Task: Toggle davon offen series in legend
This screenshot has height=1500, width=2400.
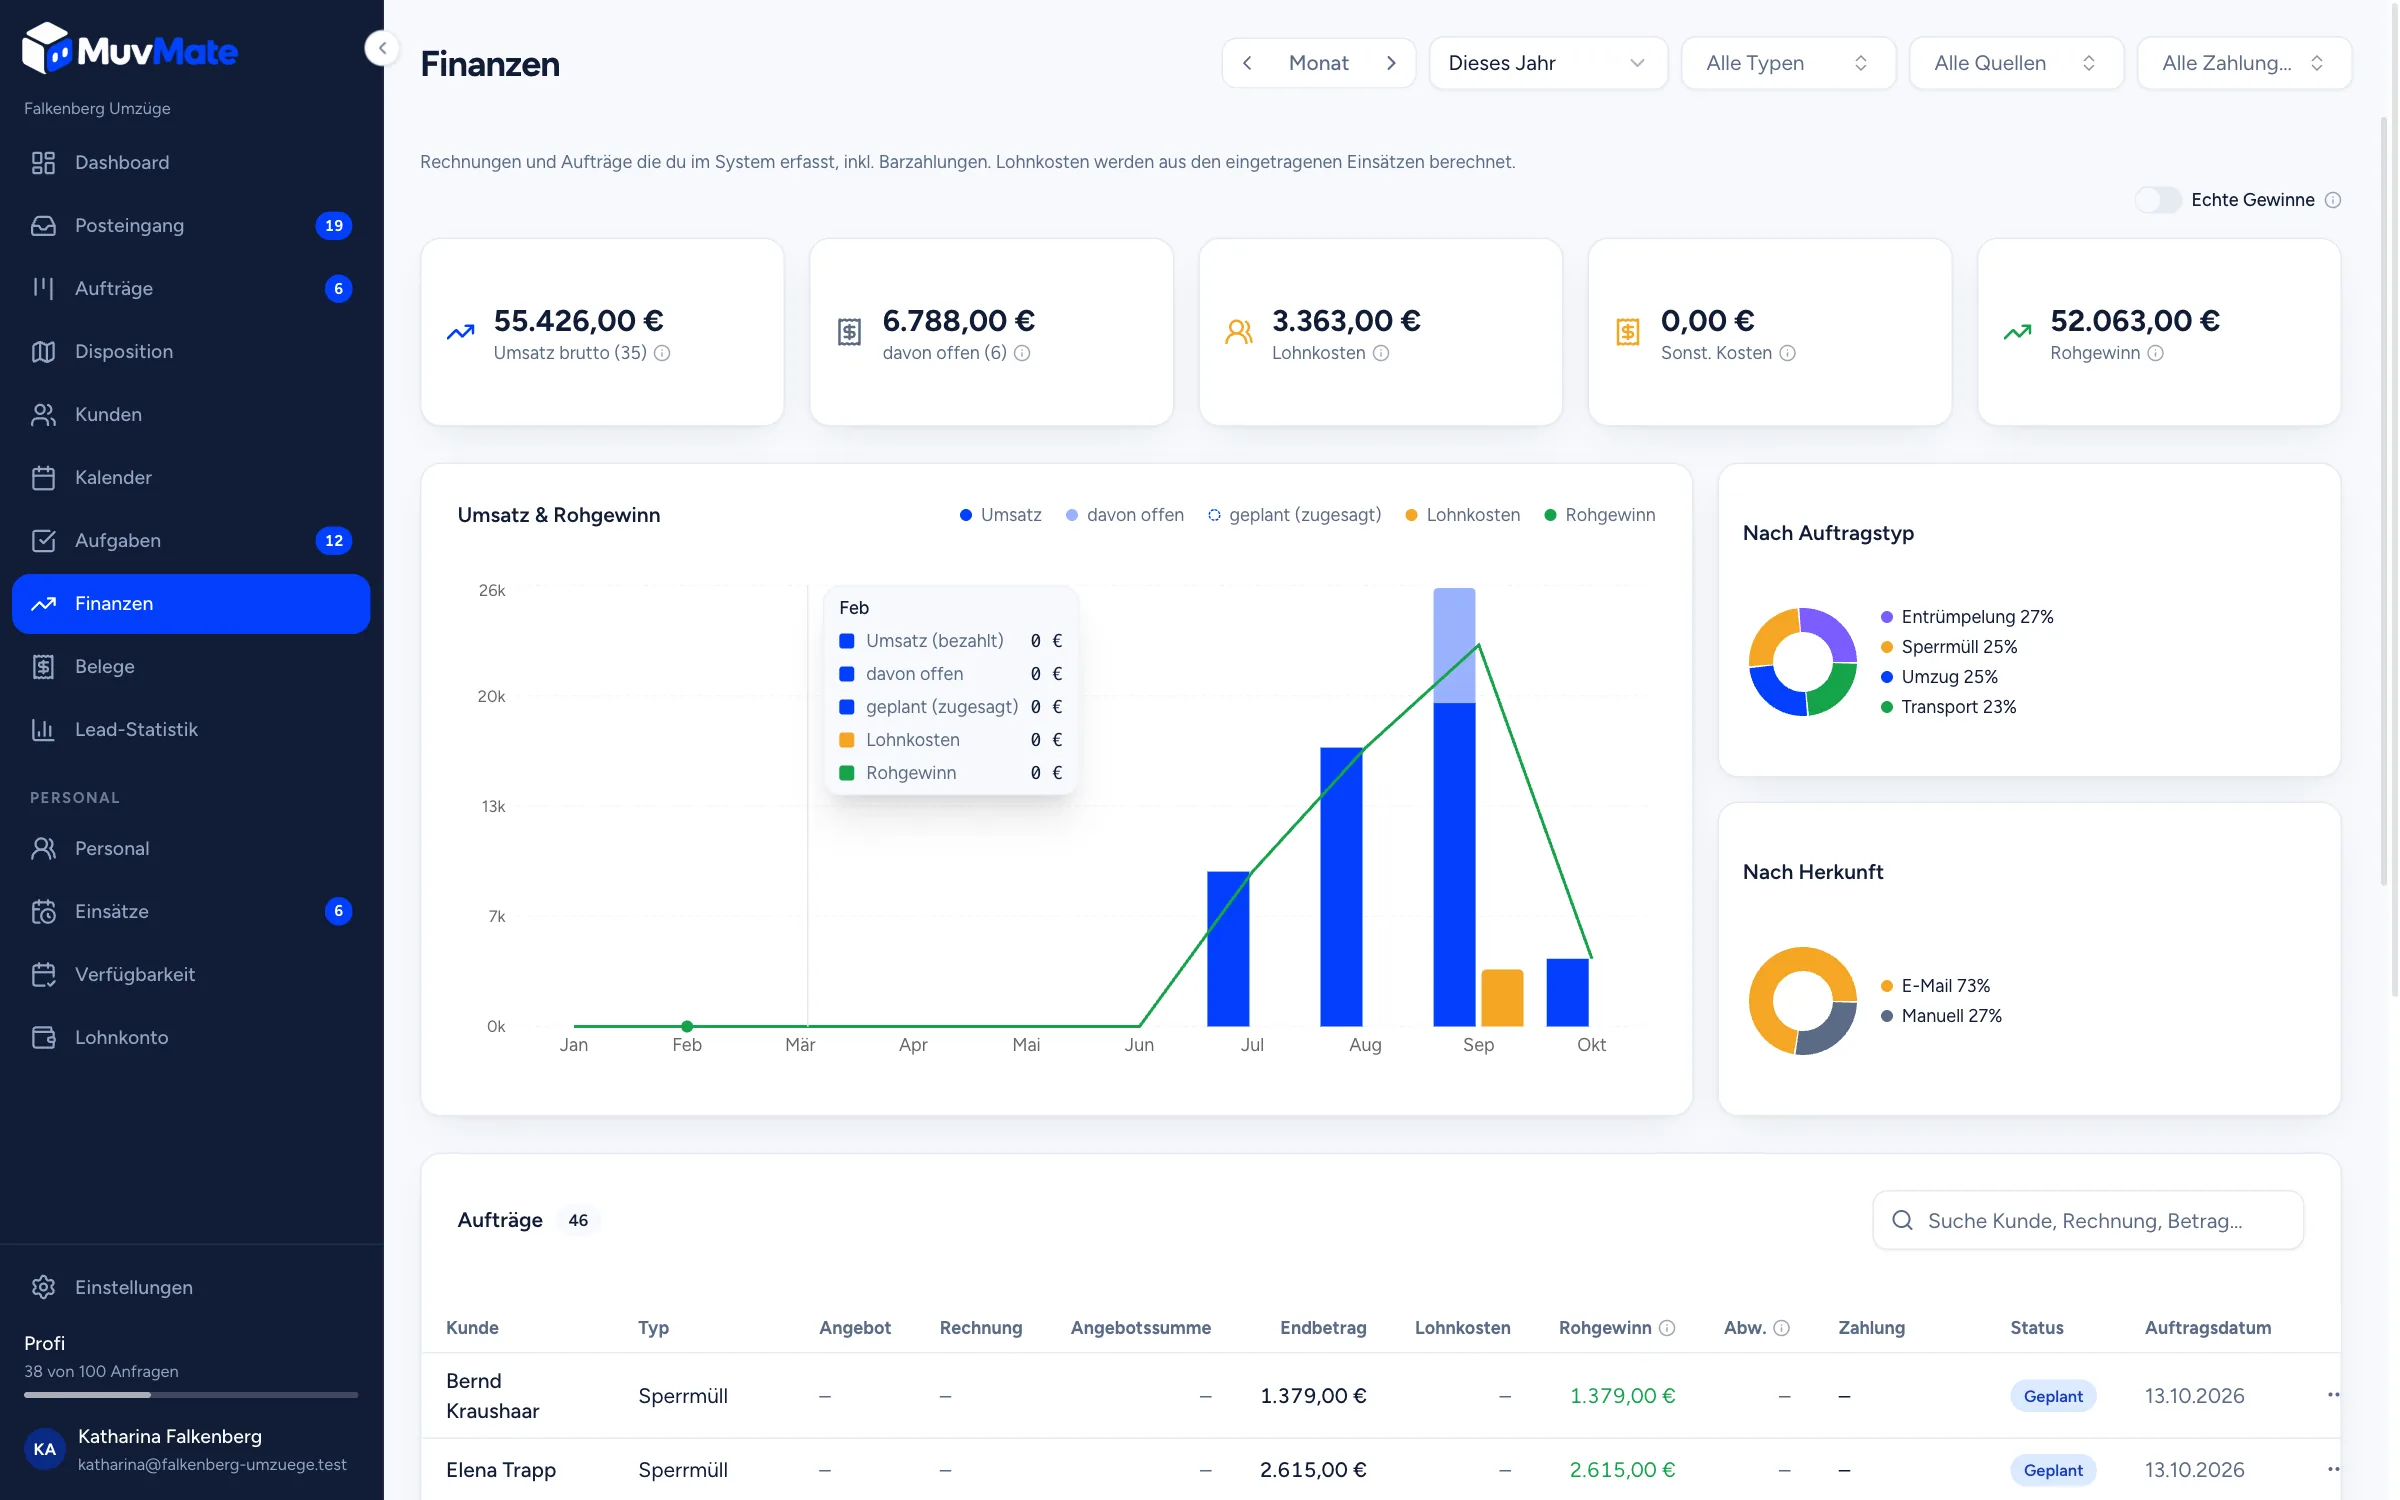Action: 1125,515
